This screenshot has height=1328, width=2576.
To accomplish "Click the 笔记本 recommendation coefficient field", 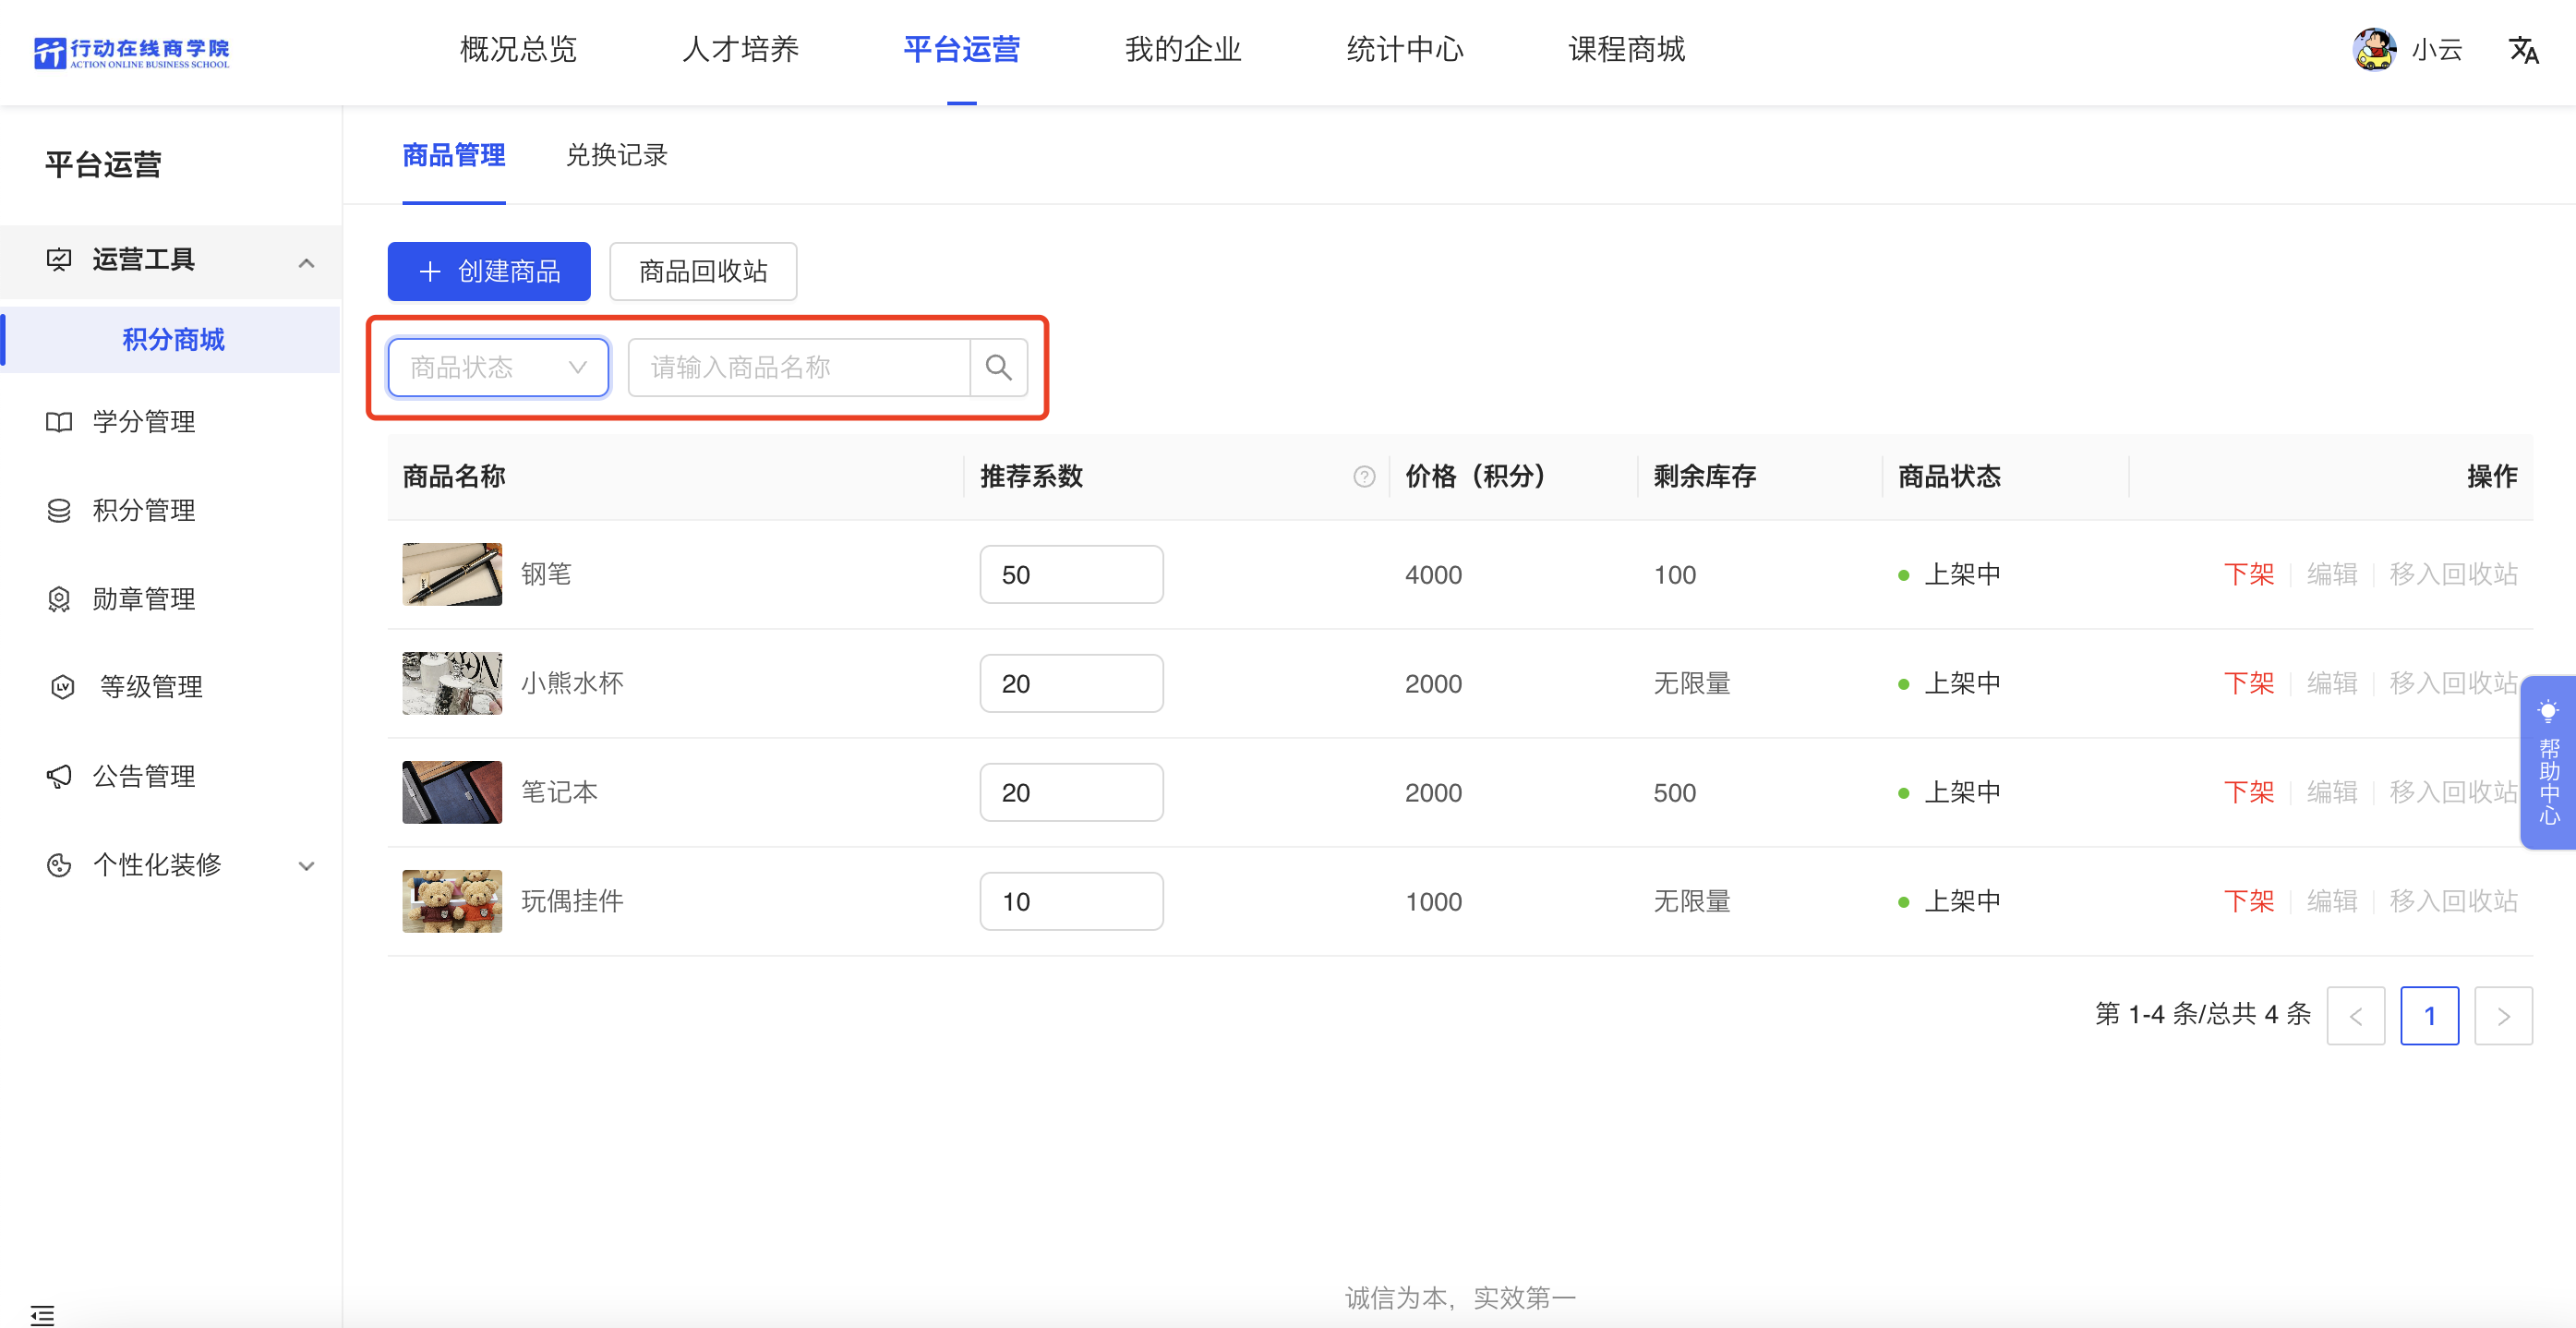I will point(1071,793).
